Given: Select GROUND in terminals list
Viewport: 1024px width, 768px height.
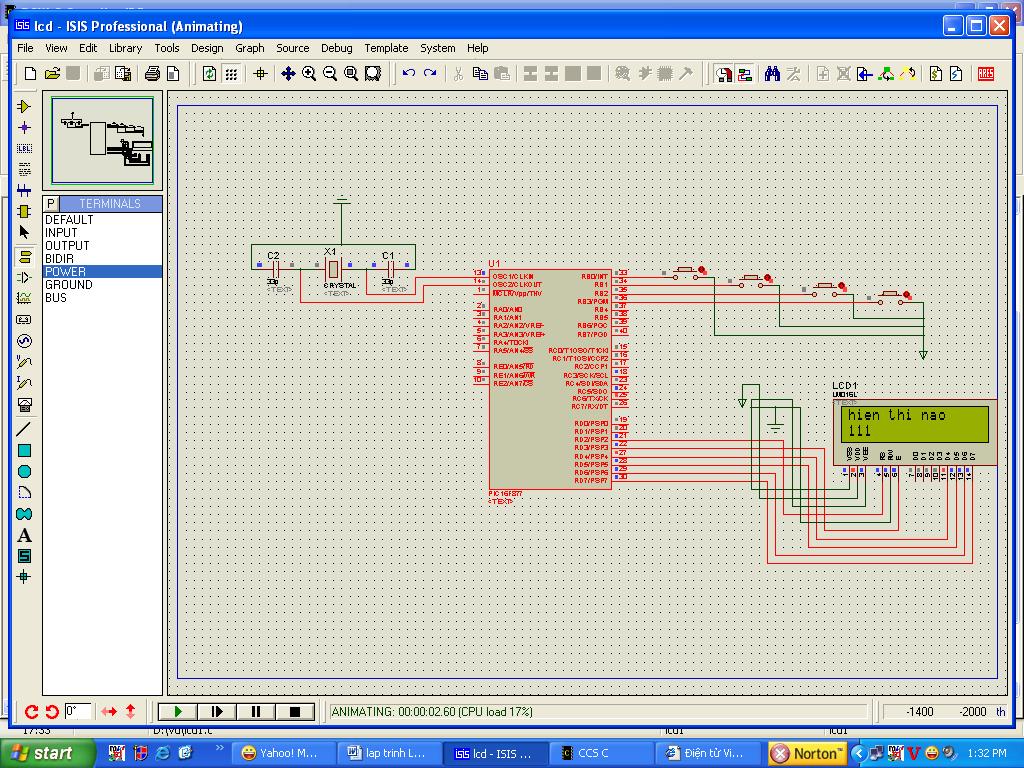Looking at the screenshot, I should click(69, 285).
